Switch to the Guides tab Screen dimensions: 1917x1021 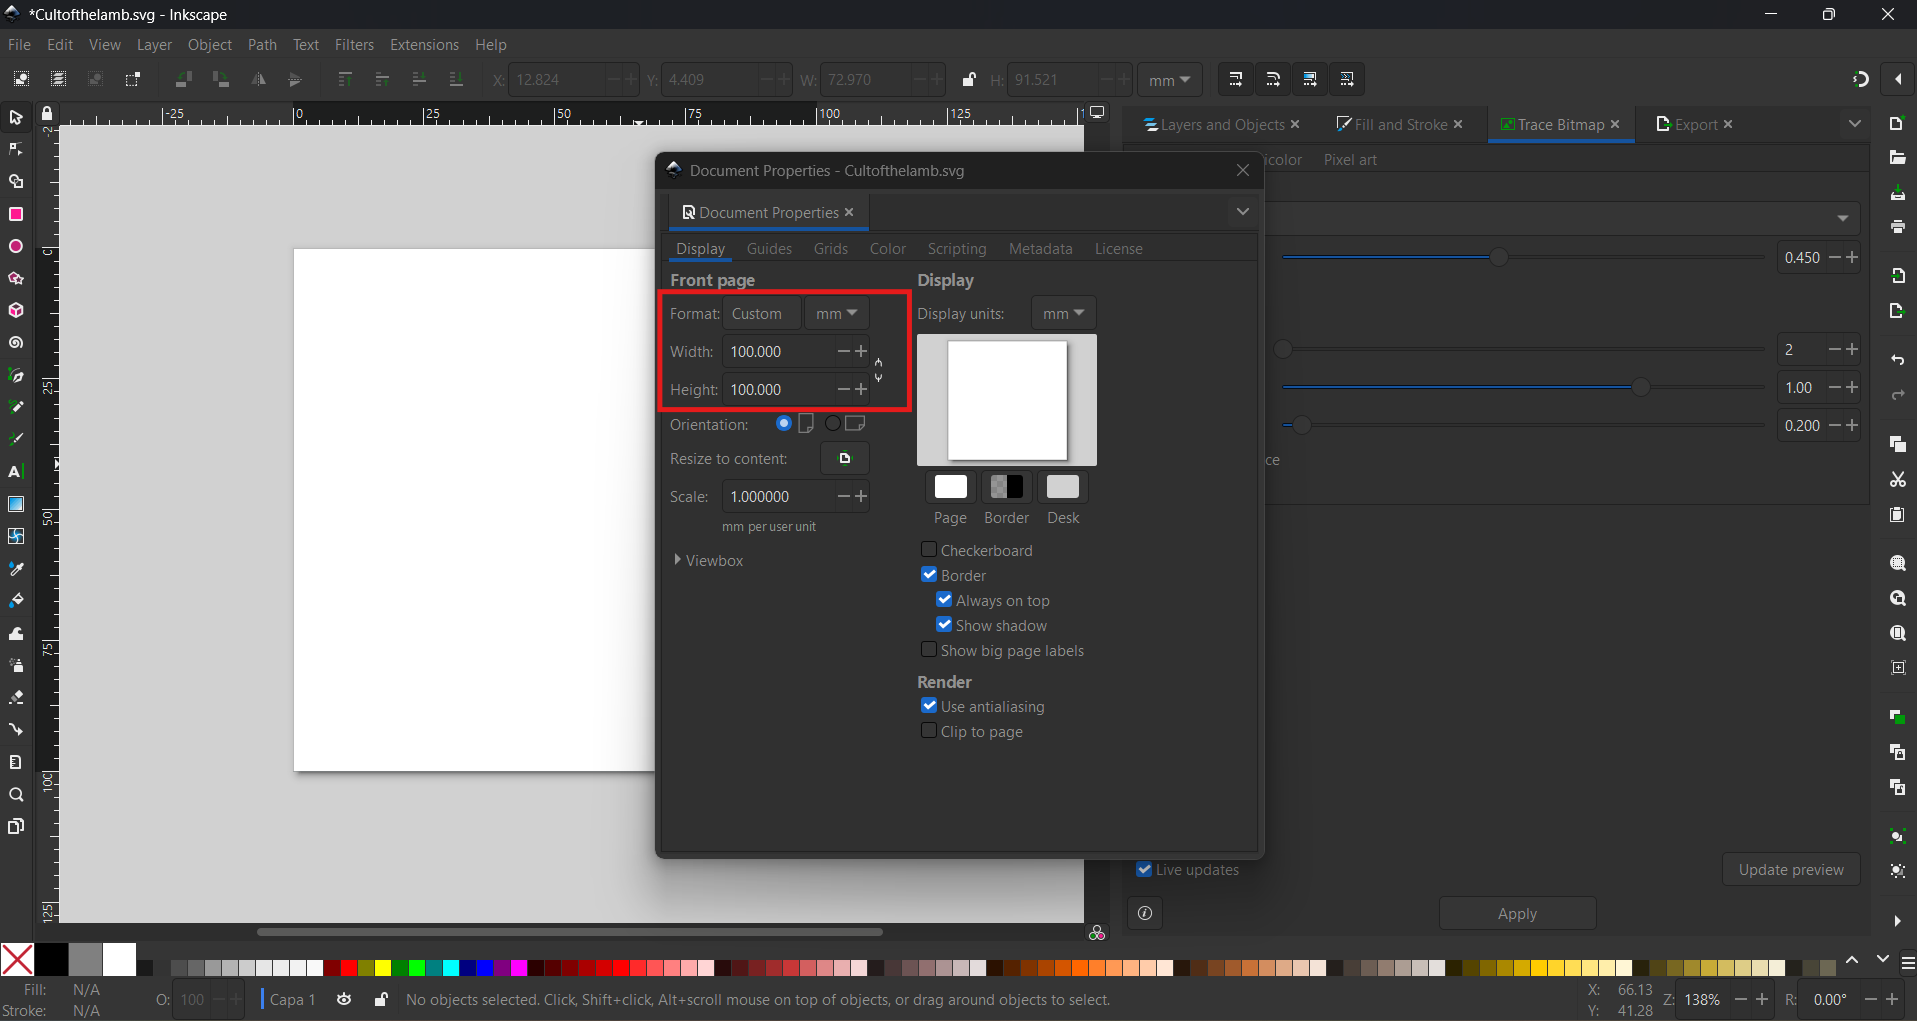[x=769, y=249]
